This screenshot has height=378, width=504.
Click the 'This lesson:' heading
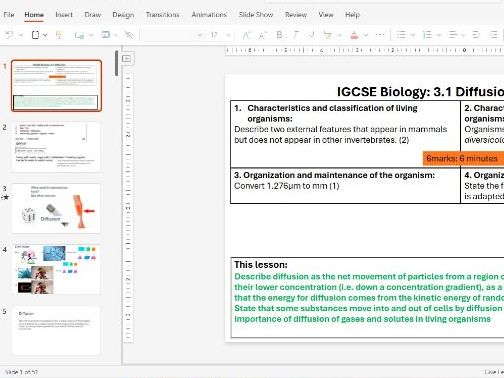point(261,265)
